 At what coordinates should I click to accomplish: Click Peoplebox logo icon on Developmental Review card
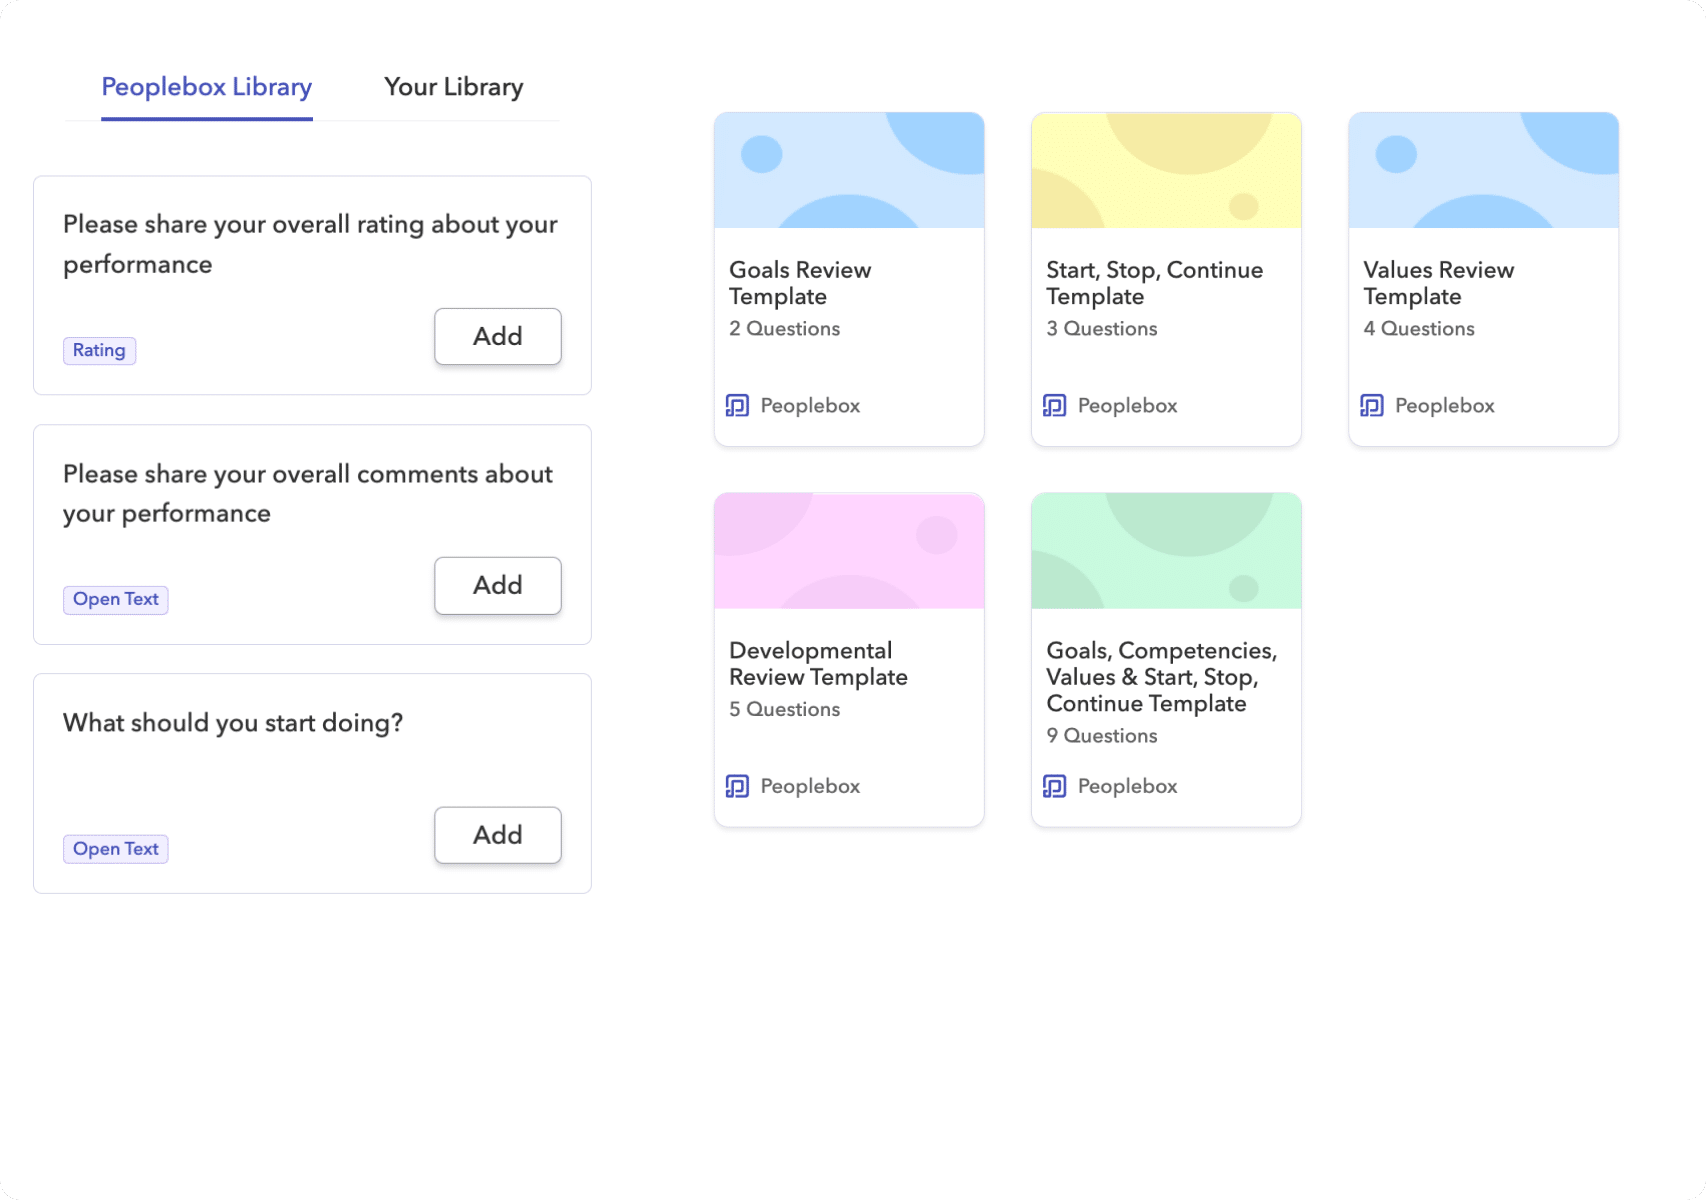737,786
